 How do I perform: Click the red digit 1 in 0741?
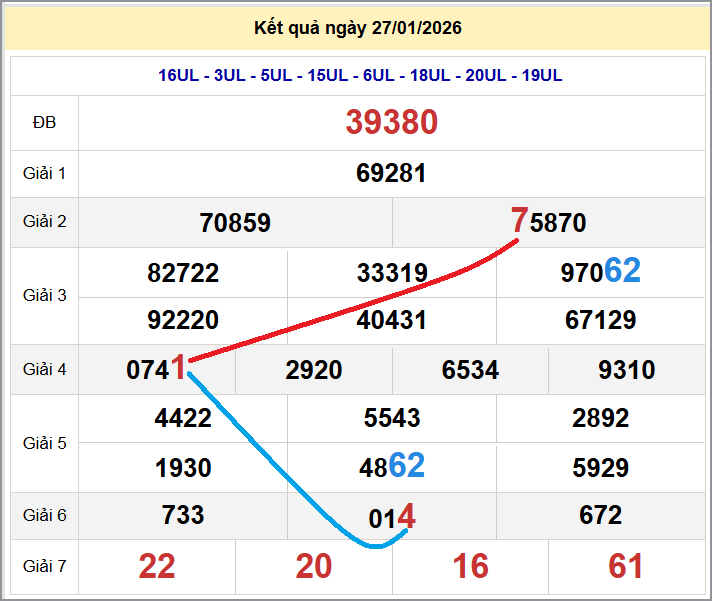(178, 368)
